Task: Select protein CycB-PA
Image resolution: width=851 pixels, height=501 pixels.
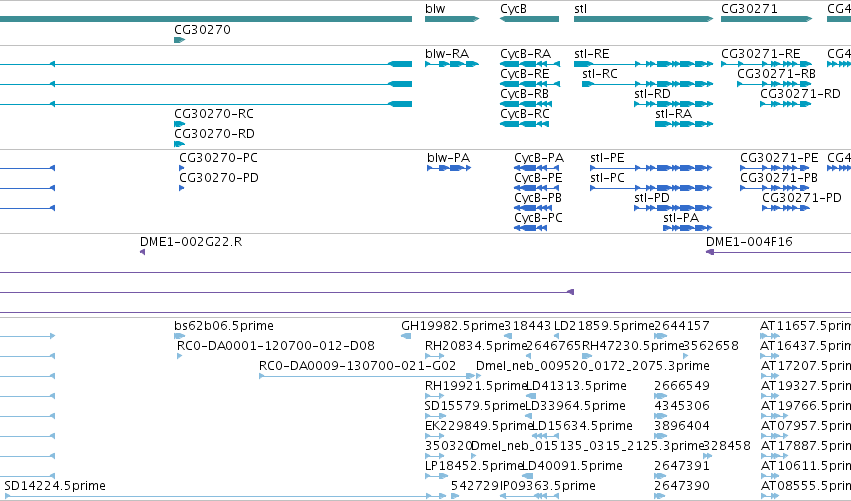Action: pos(539,158)
